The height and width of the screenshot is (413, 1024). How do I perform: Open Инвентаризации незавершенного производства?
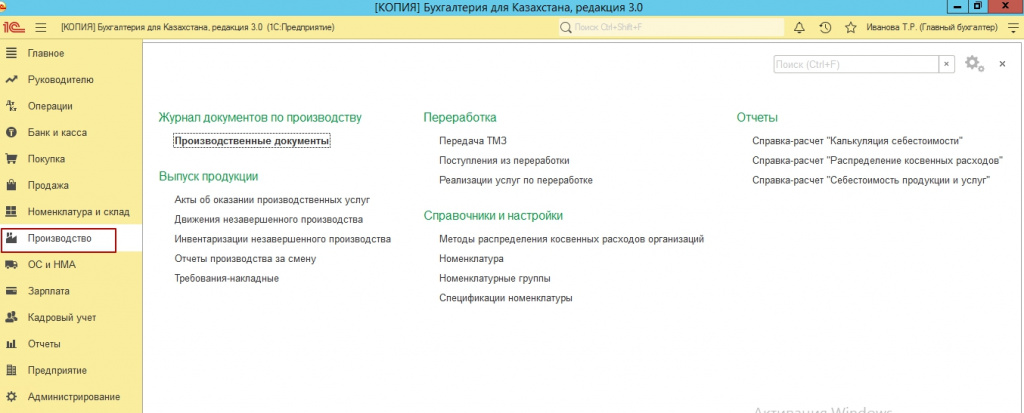pos(283,239)
